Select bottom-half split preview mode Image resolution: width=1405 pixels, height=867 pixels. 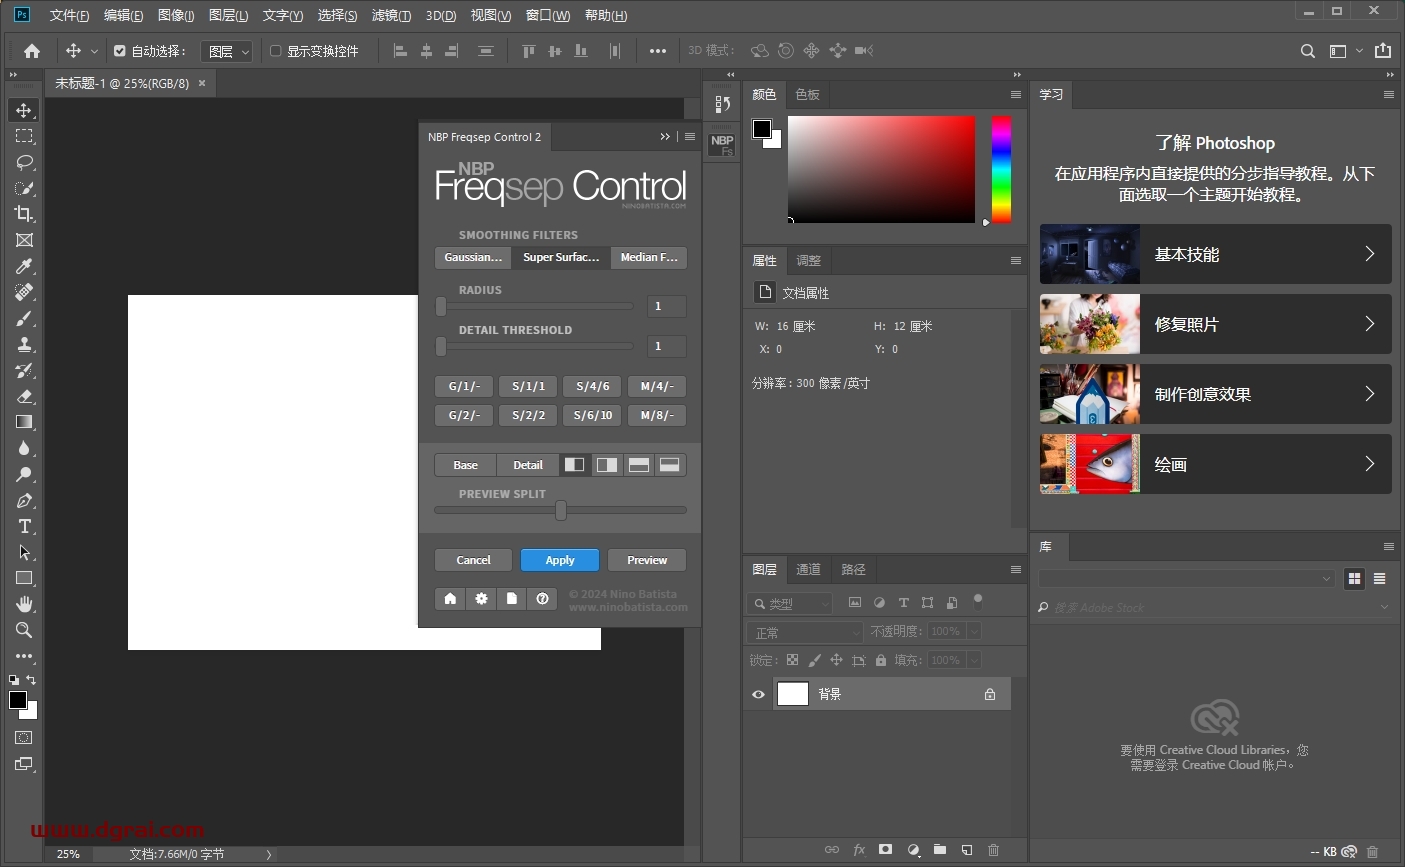coord(670,465)
